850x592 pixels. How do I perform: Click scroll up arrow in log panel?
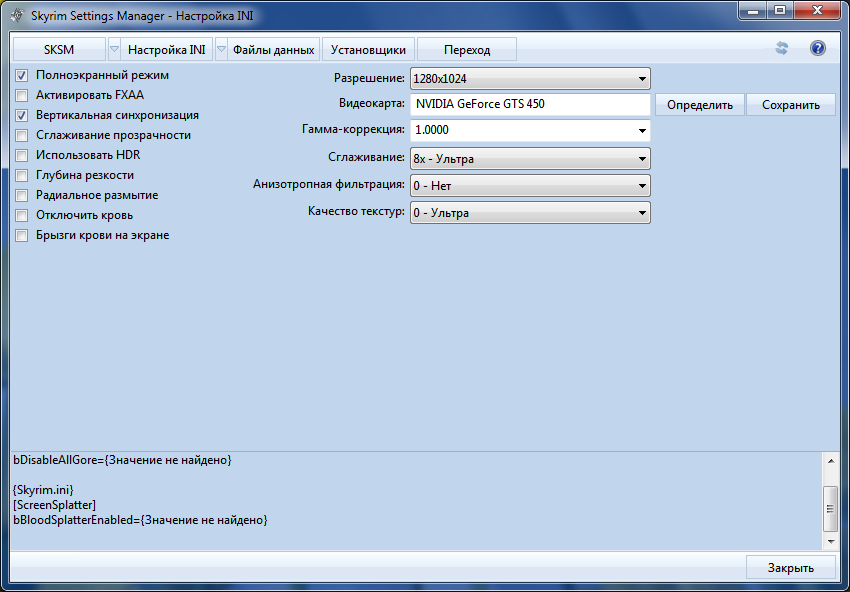click(829, 460)
